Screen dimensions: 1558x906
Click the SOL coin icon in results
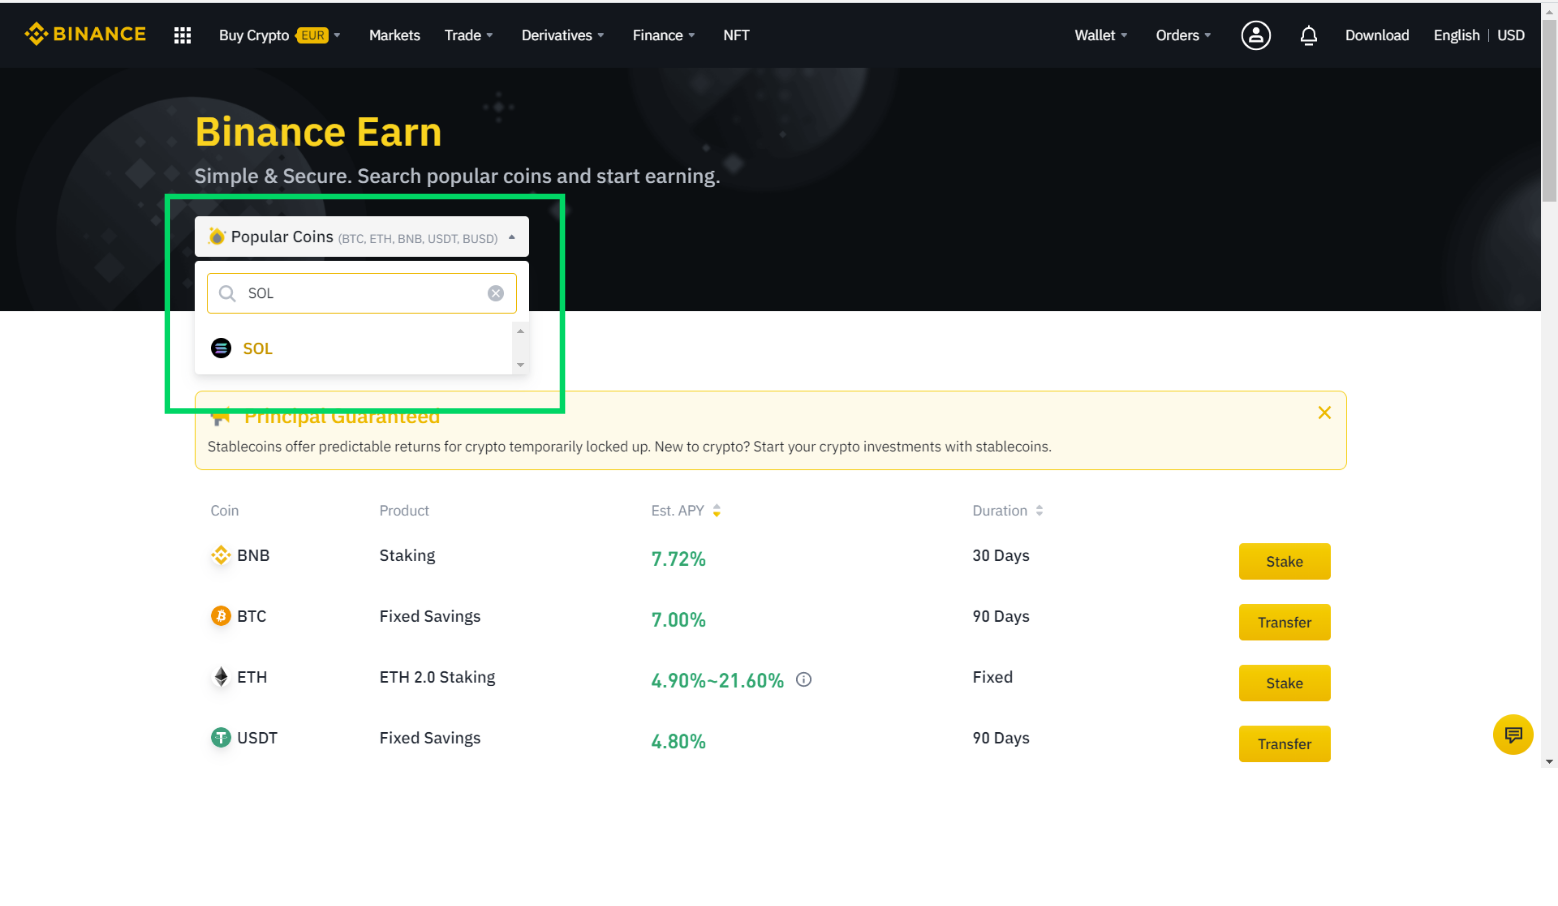[x=221, y=348]
